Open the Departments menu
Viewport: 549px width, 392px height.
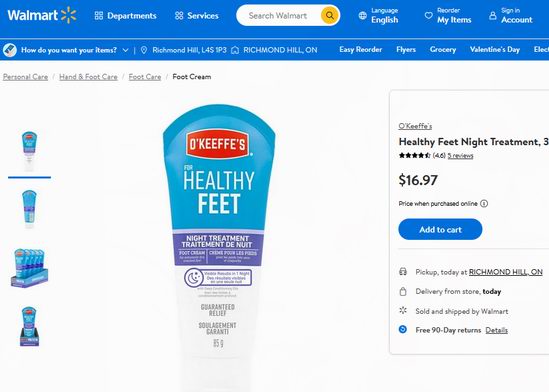pos(126,16)
